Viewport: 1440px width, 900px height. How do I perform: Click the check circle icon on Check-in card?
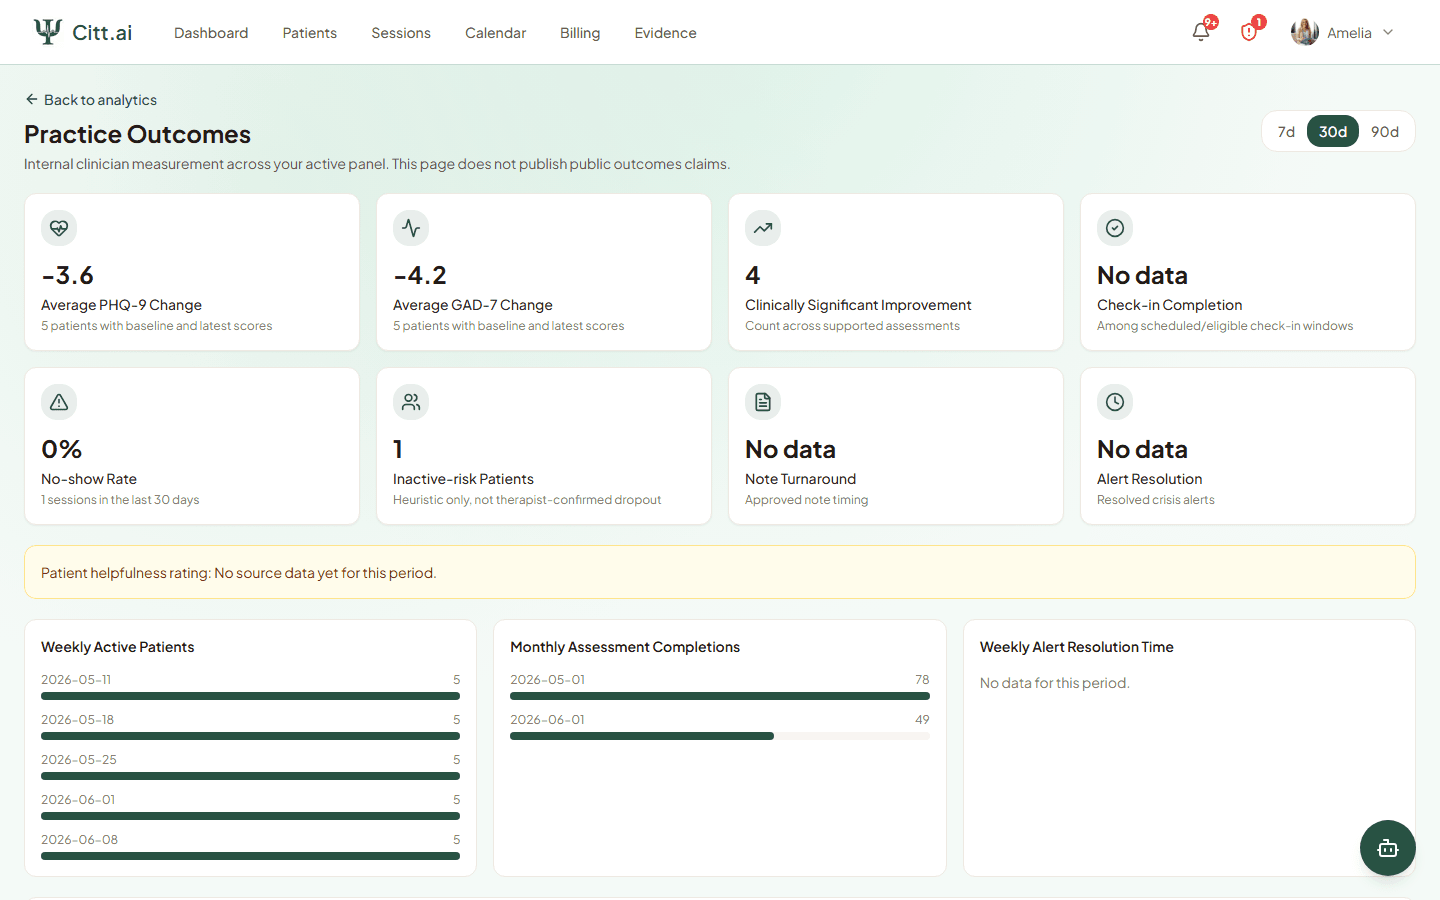[x=1115, y=228]
